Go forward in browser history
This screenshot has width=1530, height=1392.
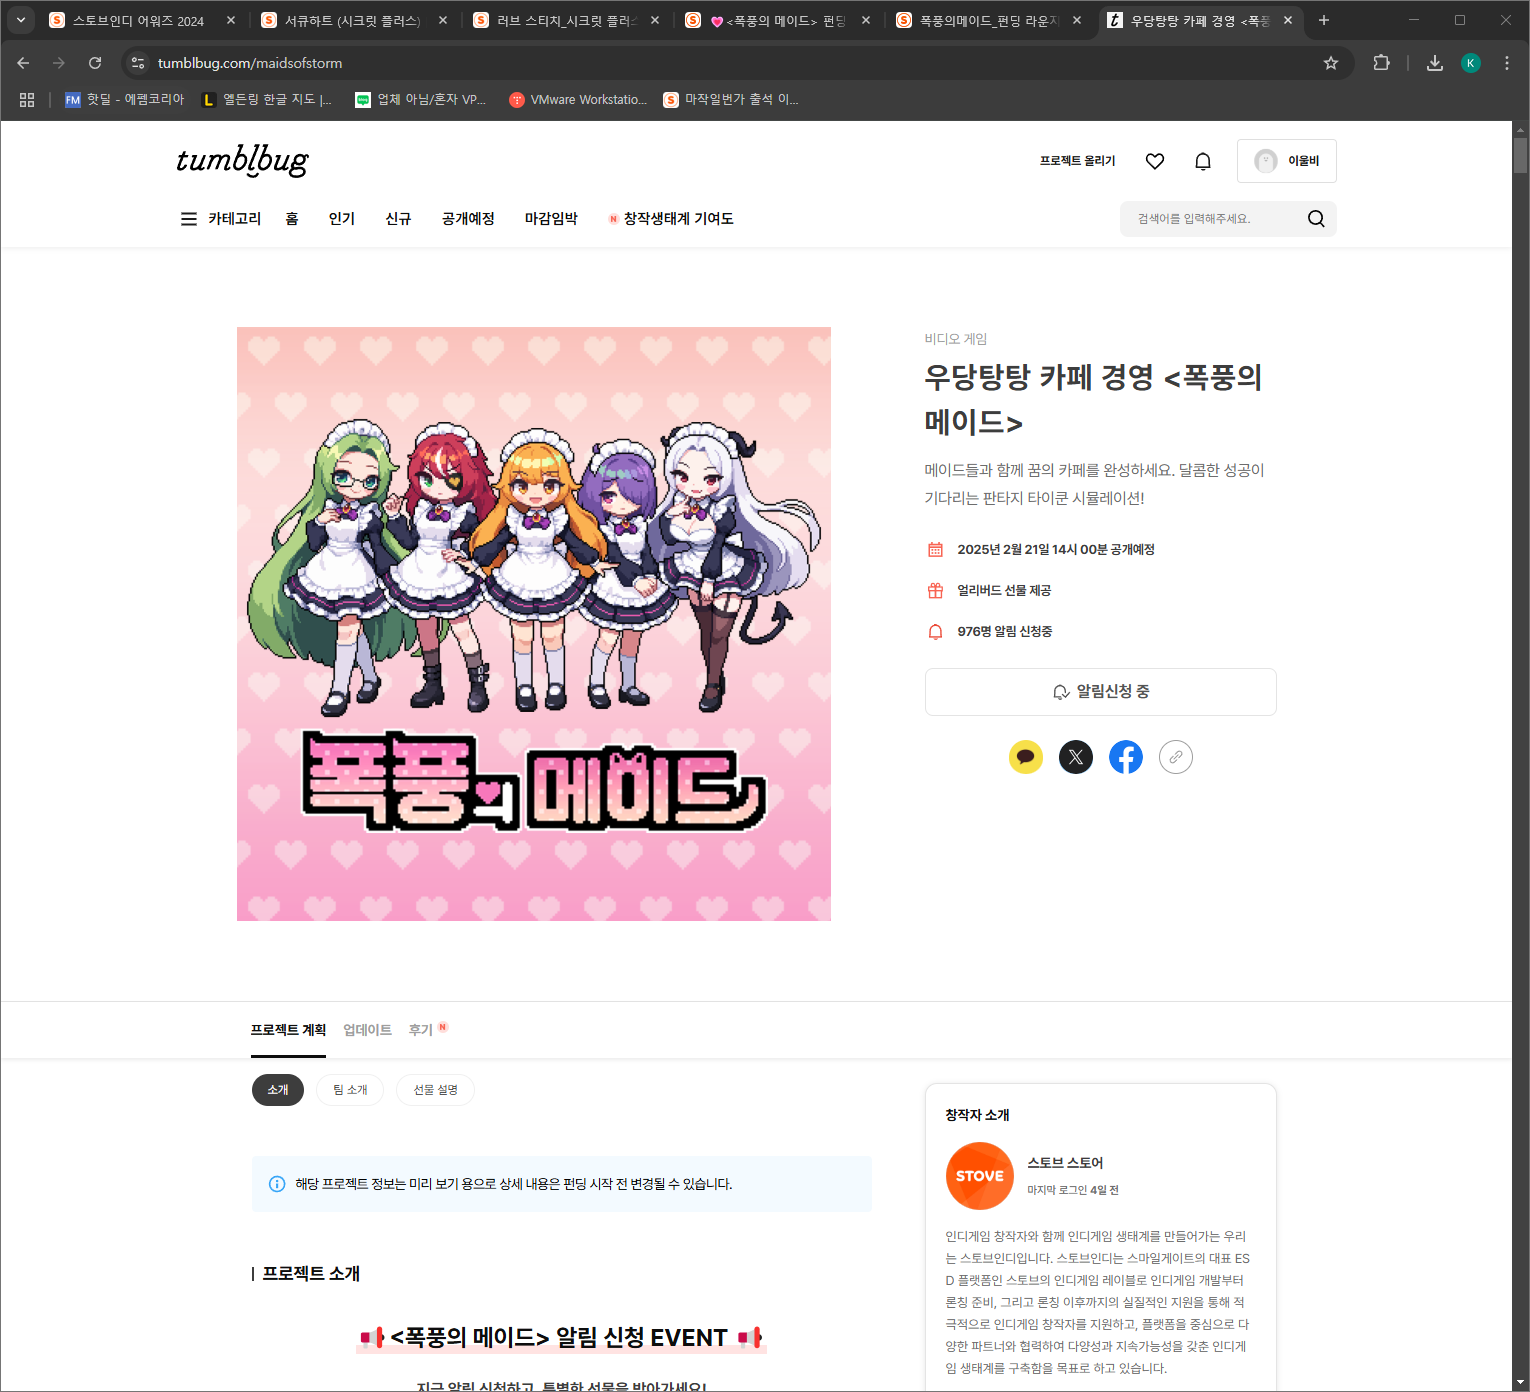tap(59, 63)
